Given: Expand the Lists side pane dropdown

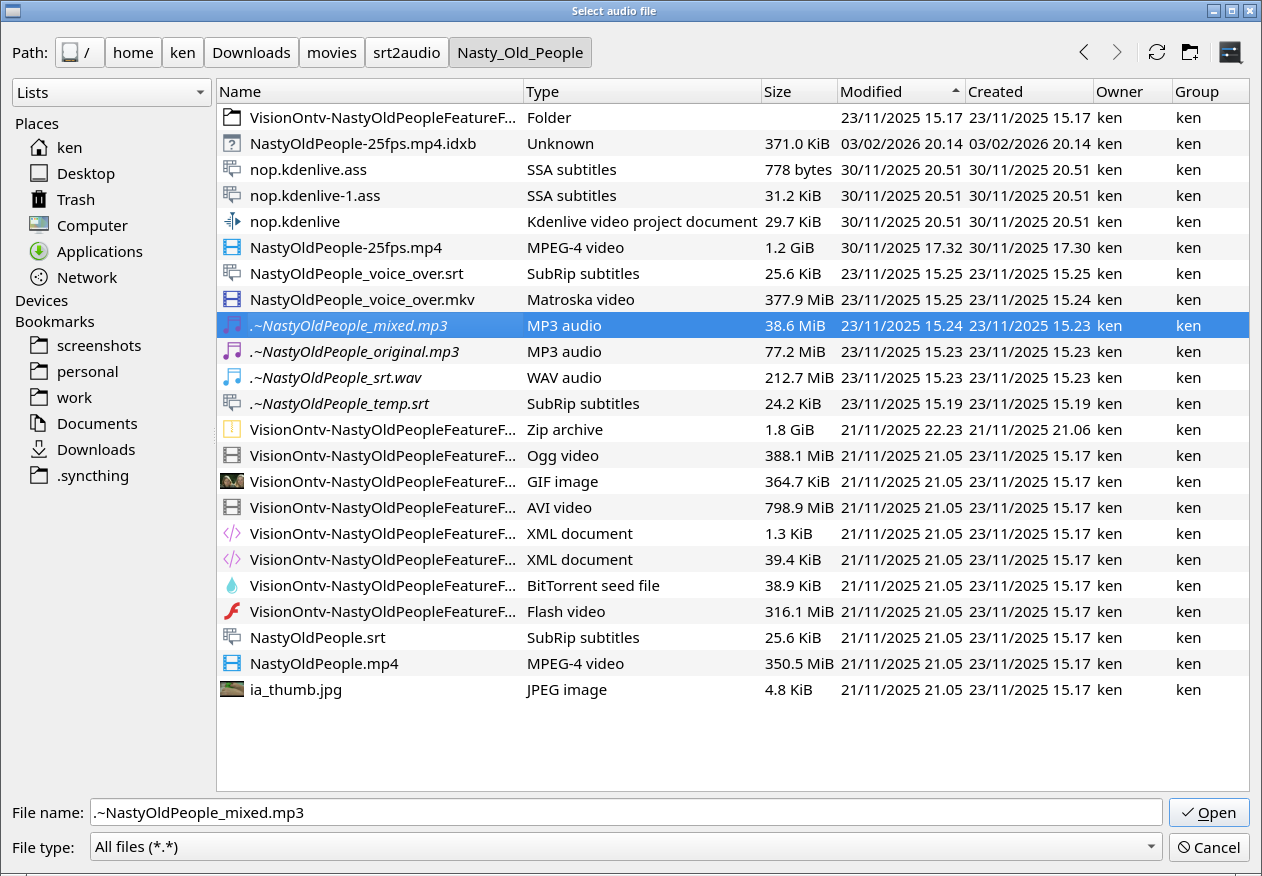Looking at the screenshot, I should point(111,93).
